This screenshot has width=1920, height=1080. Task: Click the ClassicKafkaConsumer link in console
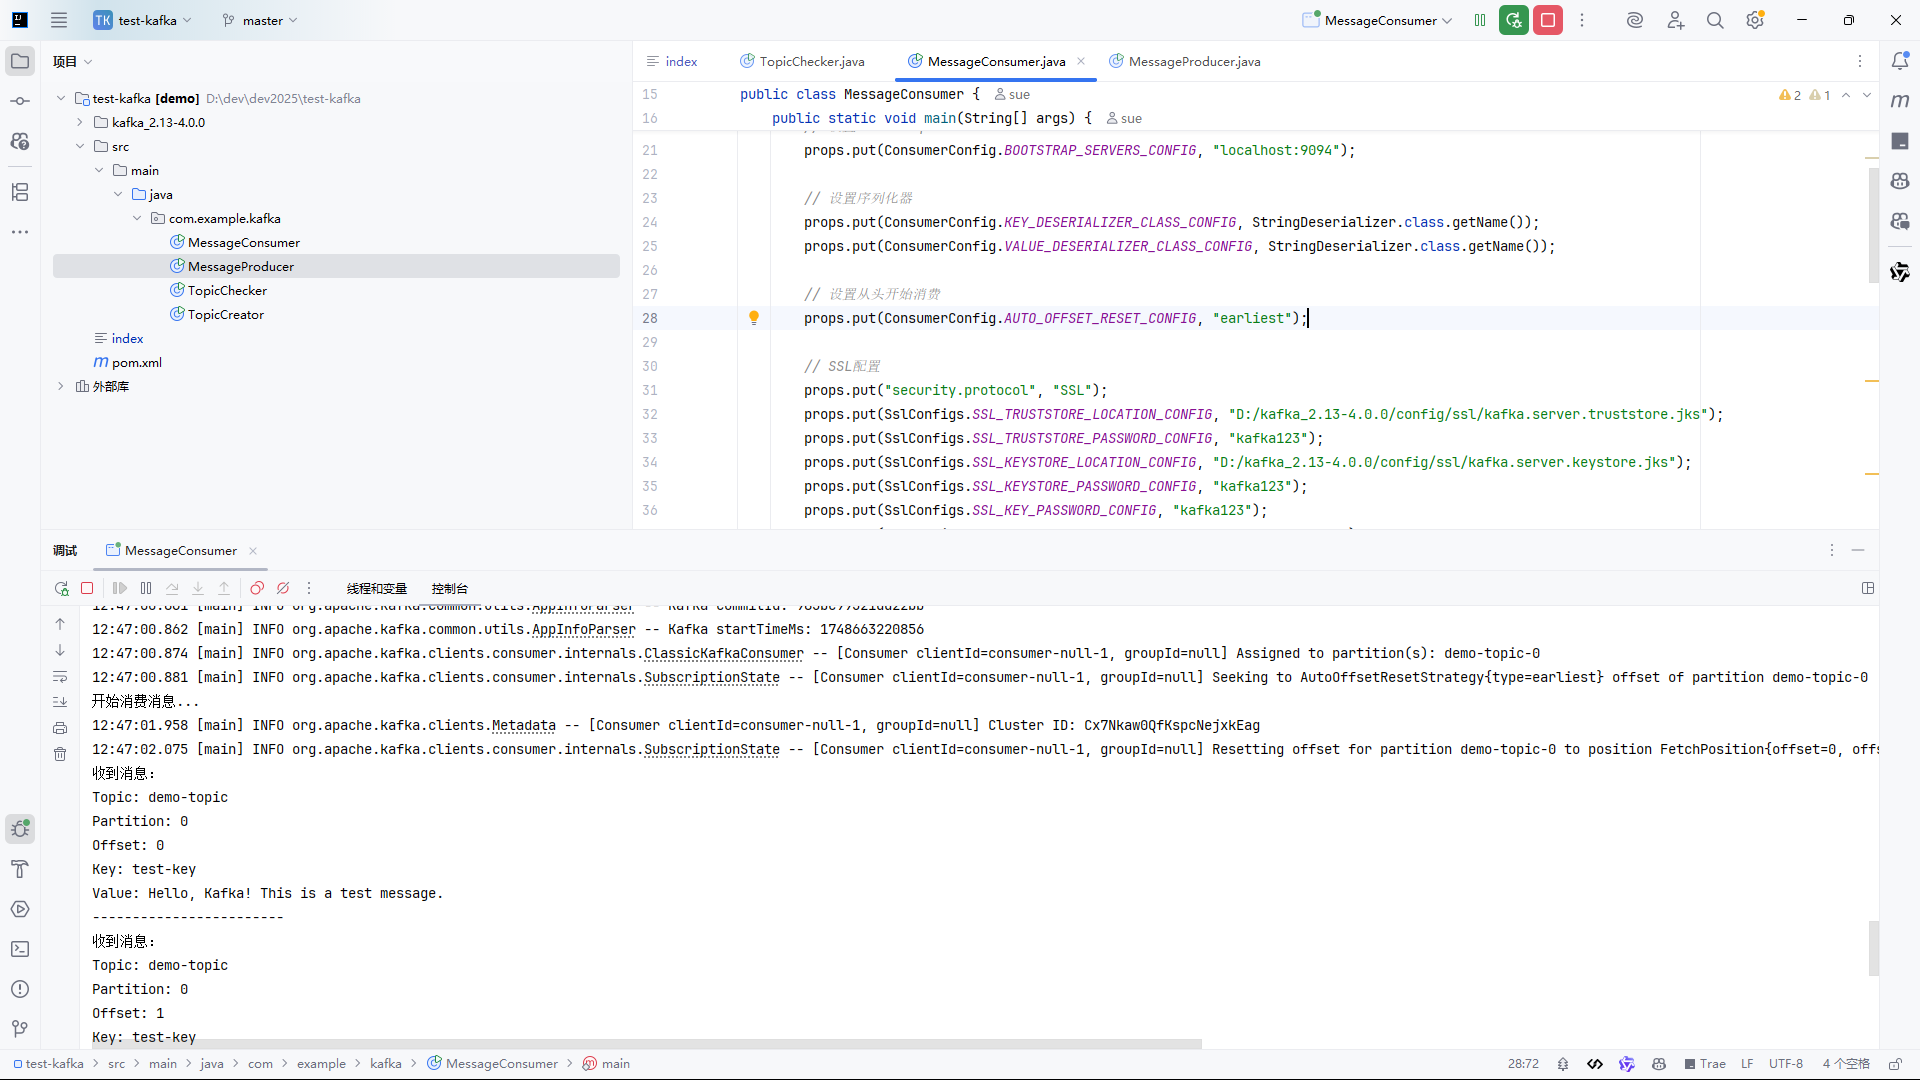[x=723, y=653]
